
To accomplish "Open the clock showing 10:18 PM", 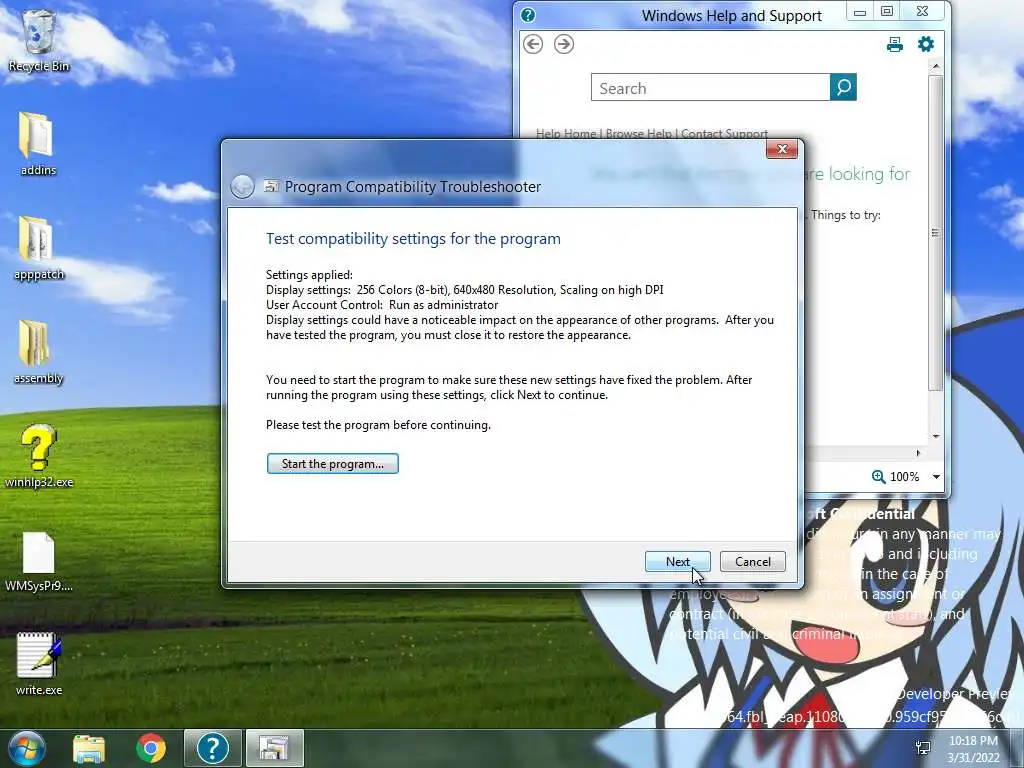I will (x=973, y=749).
